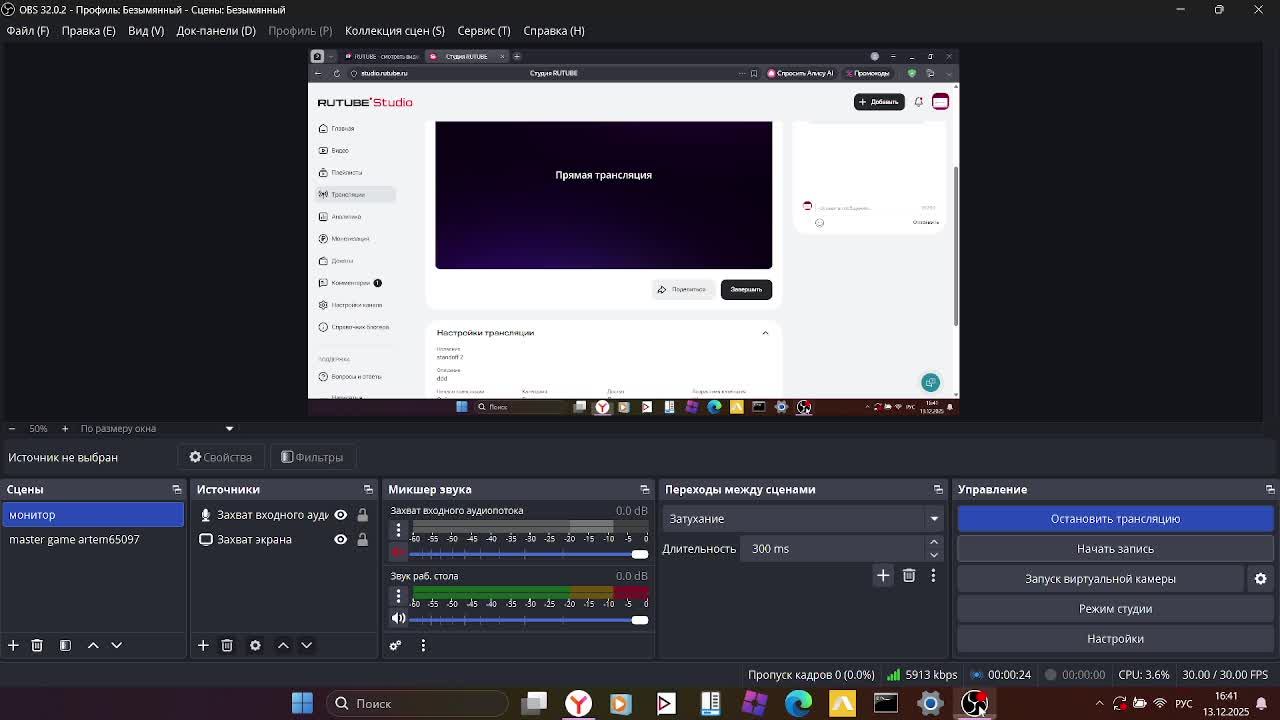Image resolution: width=1280 pixels, height=720 pixels.
Task: Hide the Захват экрана source
Action: pyautogui.click(x=340, y=539)
